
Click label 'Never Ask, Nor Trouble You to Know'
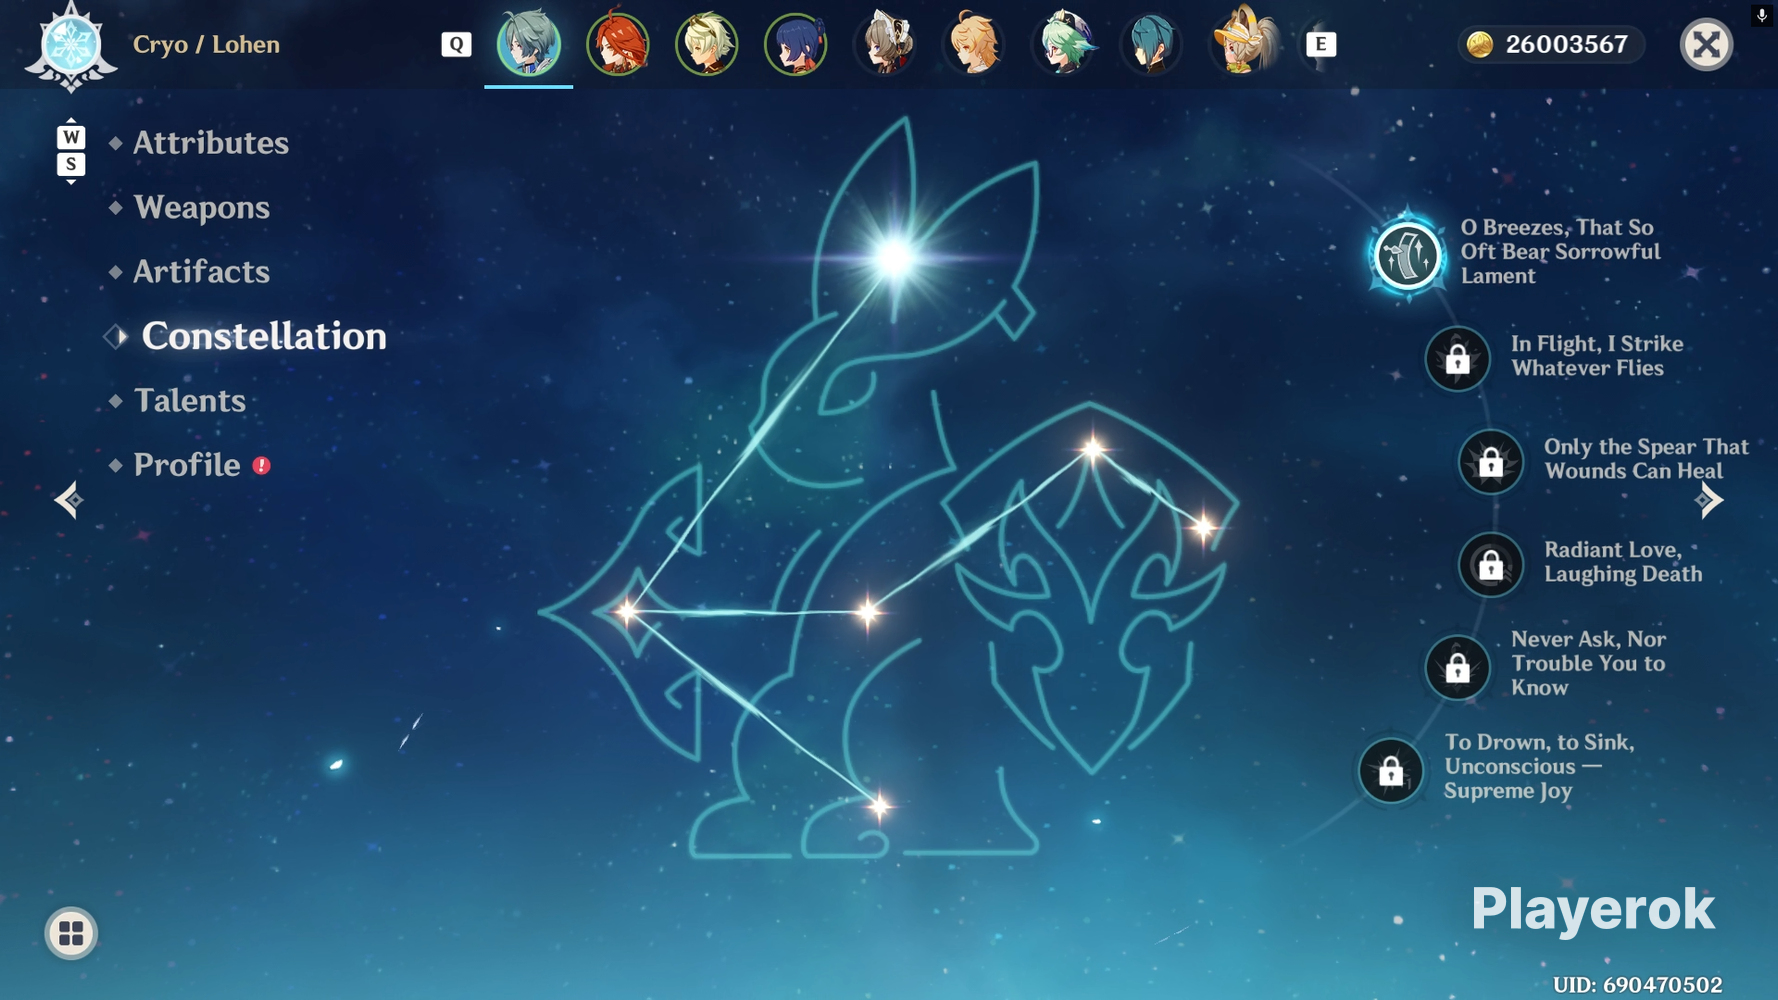pos(1588,663)
